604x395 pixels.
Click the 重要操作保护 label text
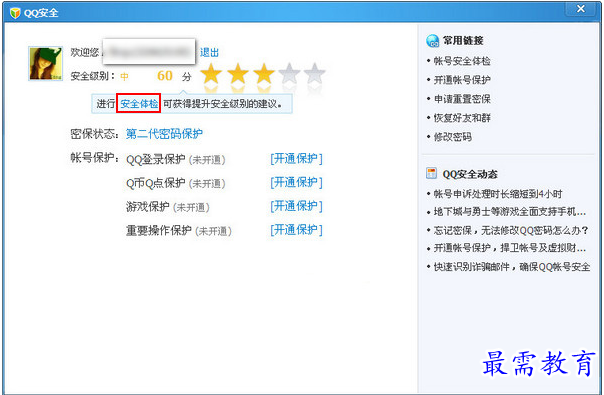[x=159, y=230]
